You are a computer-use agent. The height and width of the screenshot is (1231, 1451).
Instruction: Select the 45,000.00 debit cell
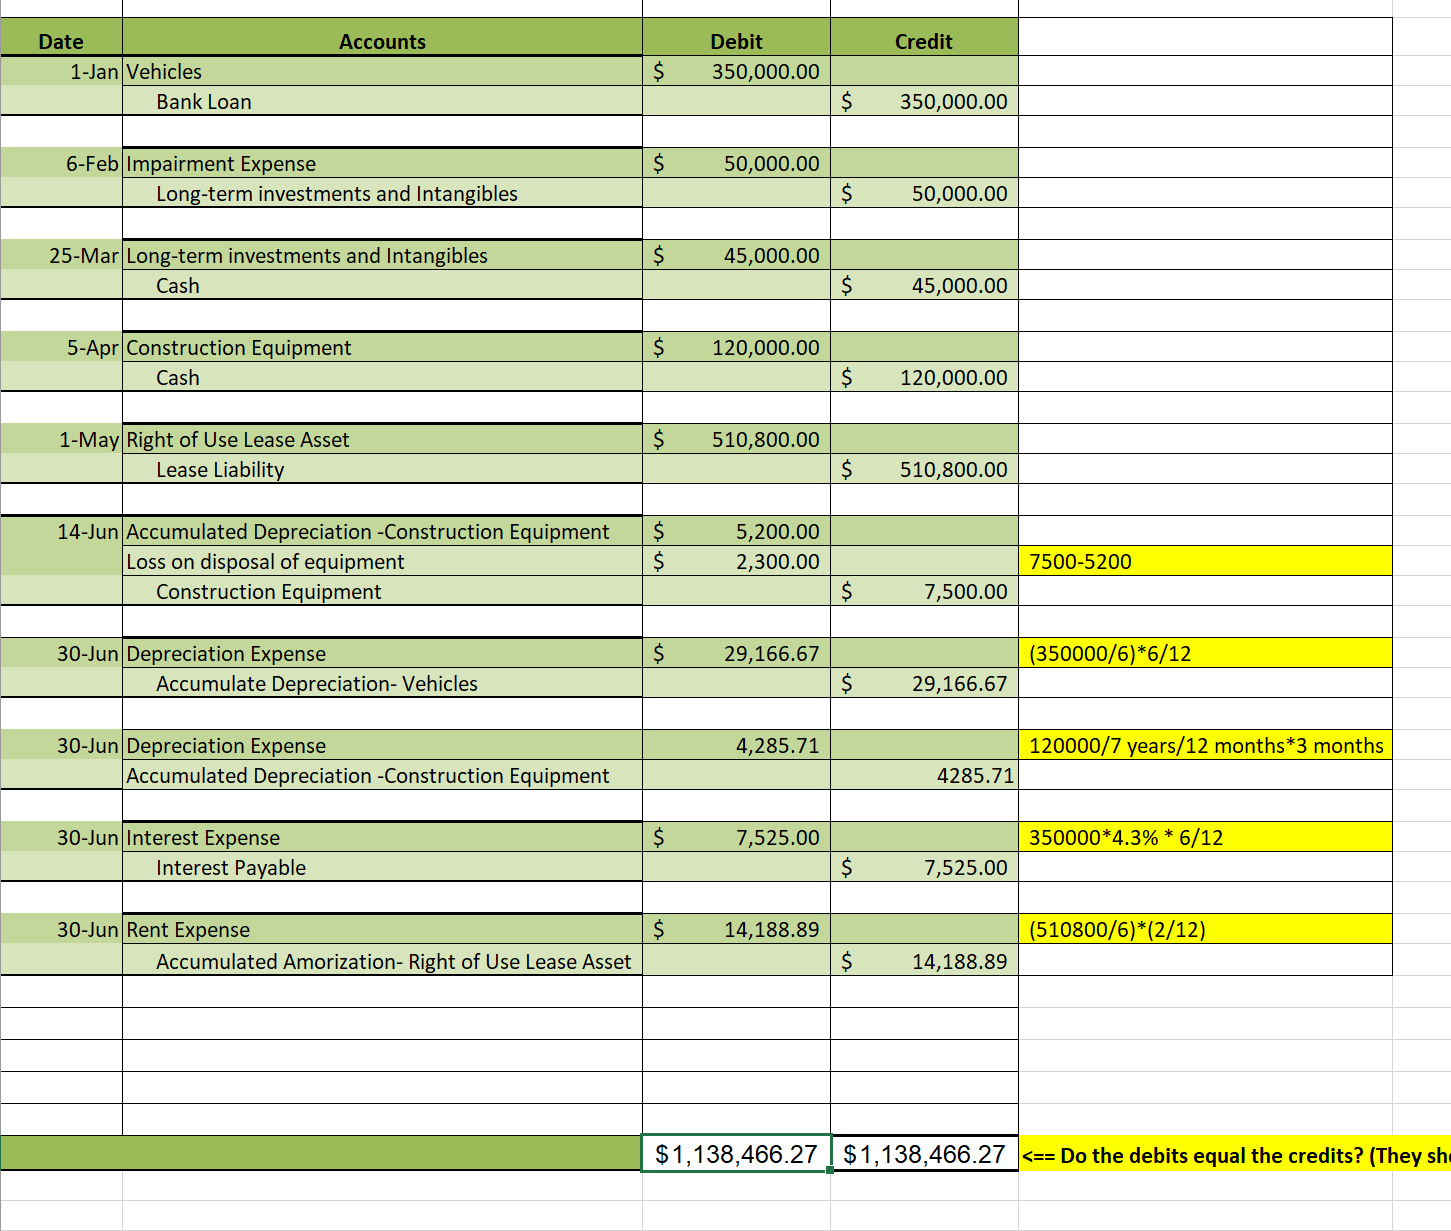click(x=736, y=255)
